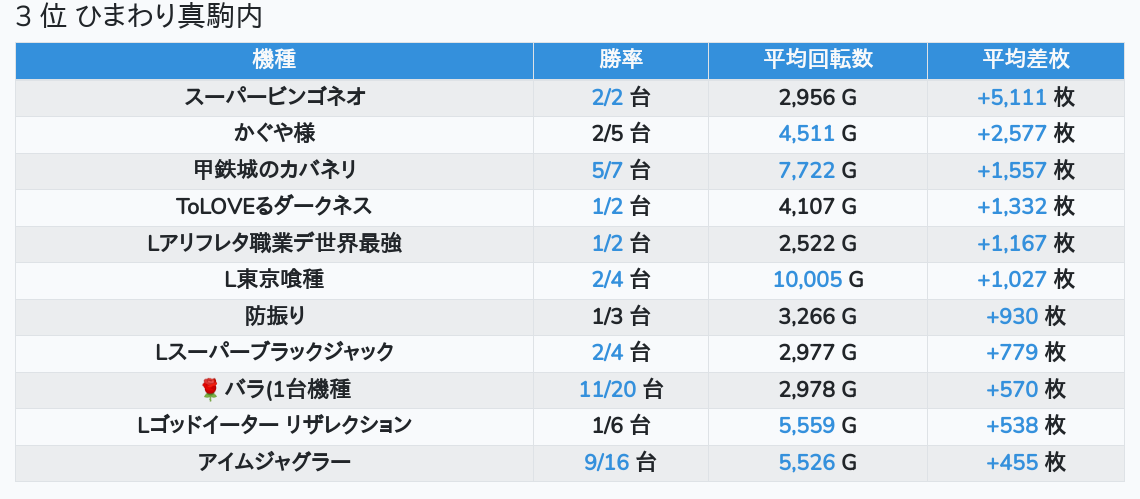The image size is (1140, 499).
Task: Click the rose emoji icon beside バラ
Action: click(209, 390)
